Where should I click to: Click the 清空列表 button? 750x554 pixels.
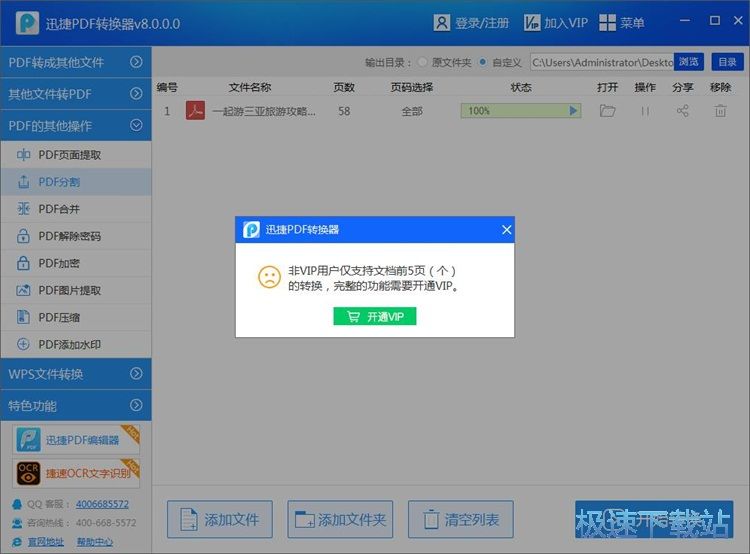click(461, 520)
